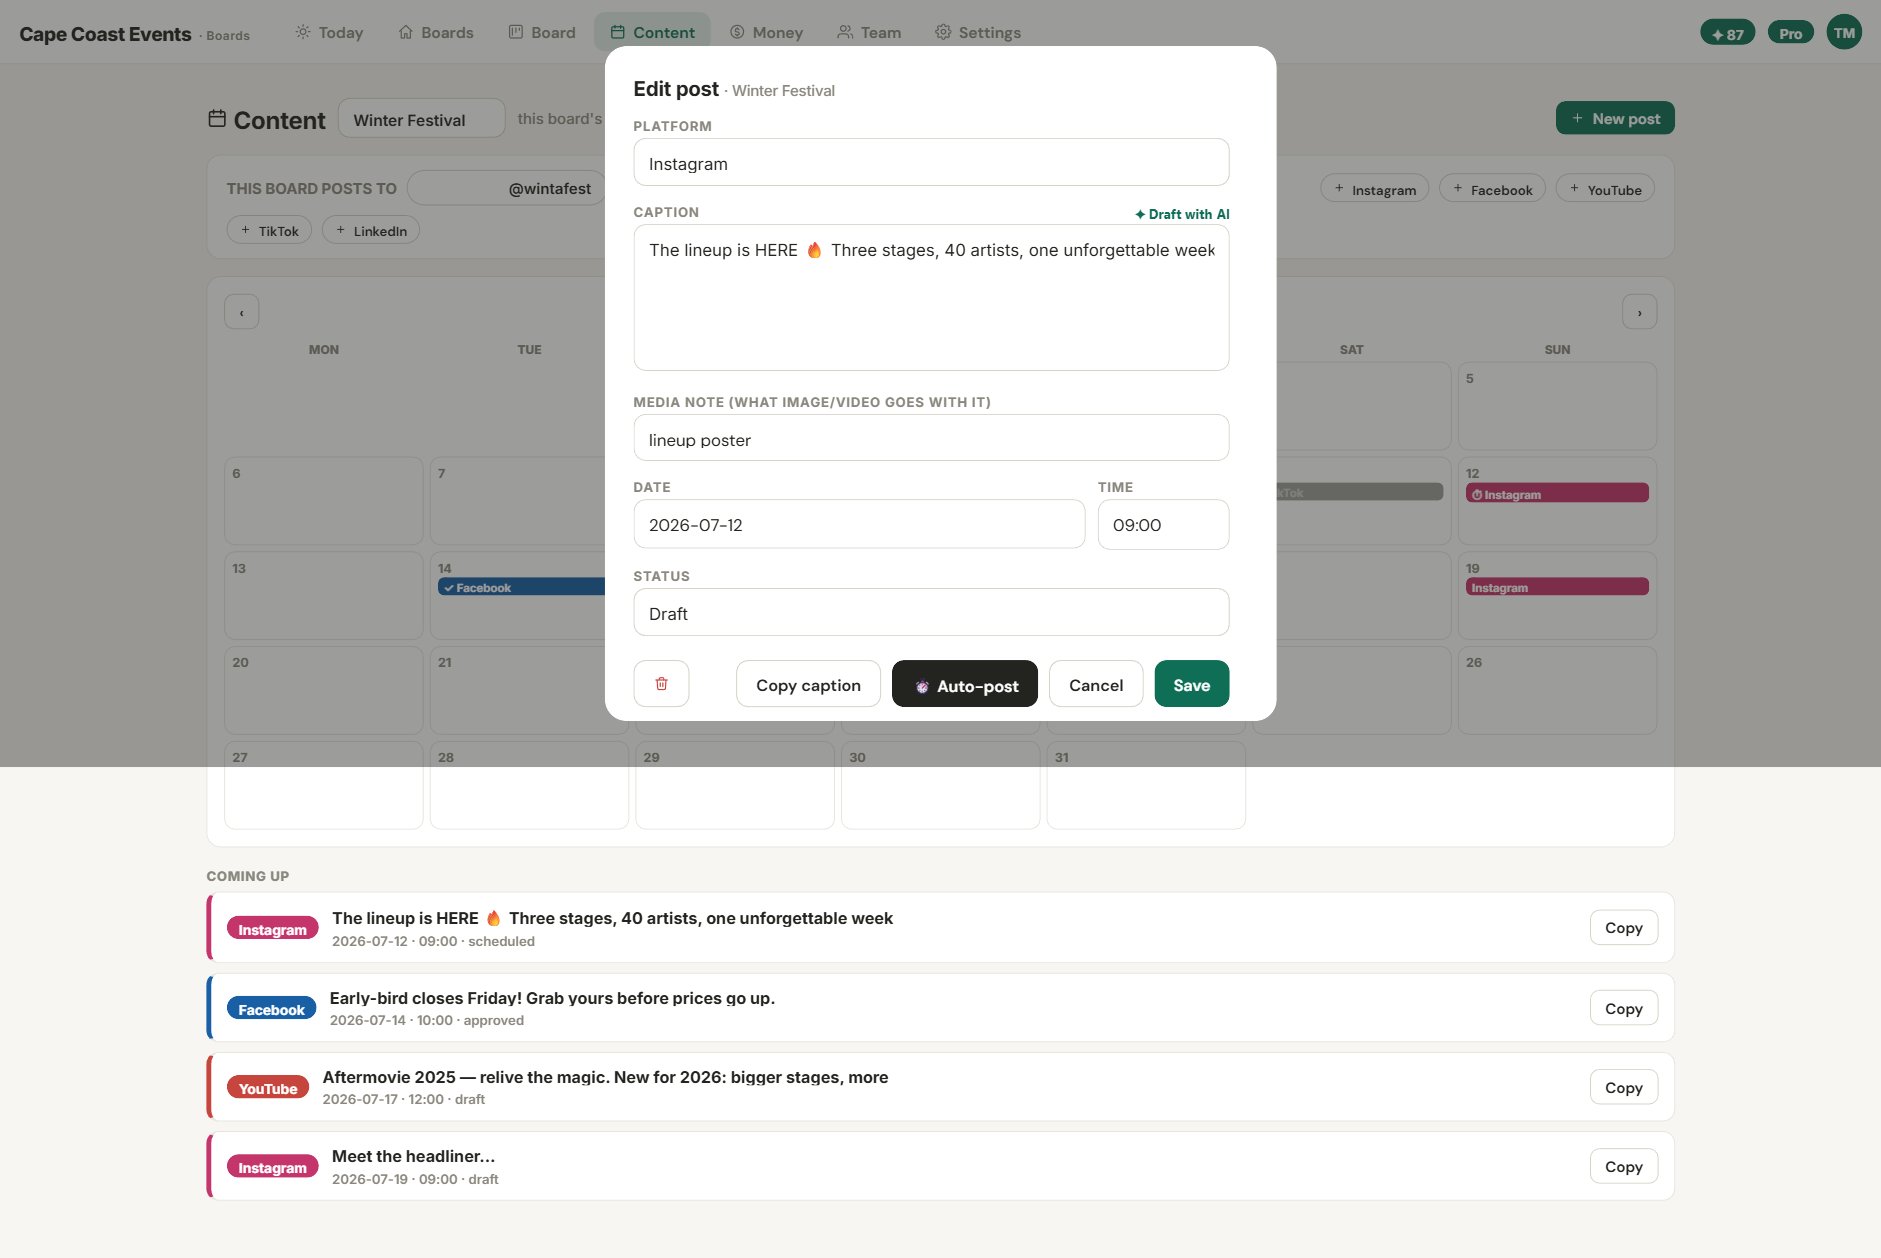The width and height of the screenshot is (1881, 1258).
Task: Click the Content calendar heading icon
Action: click(x=216, y=119)
